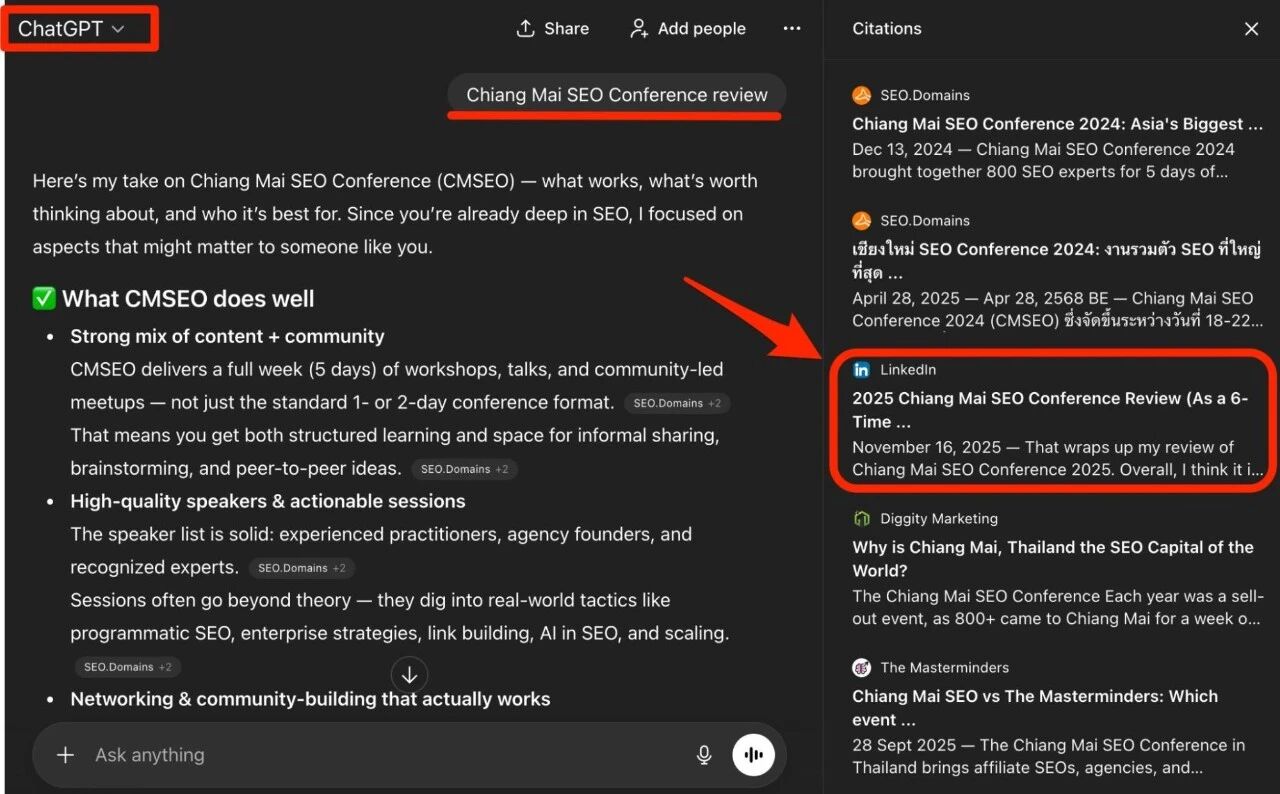Click The Masterminders site icon
The width and height of the screenshot is (1280, 794).
(861, 667)
